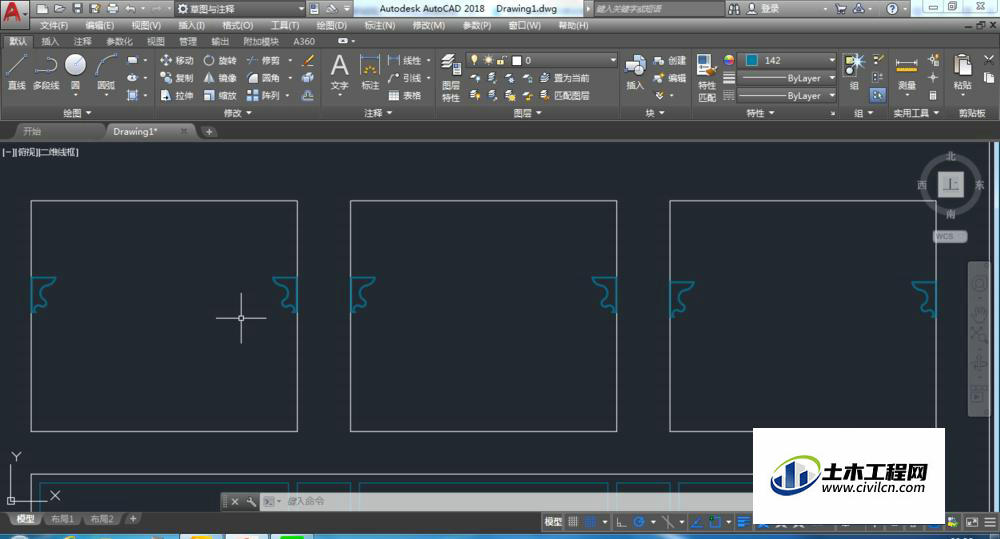Open the layer dropdown showing layer 0
The height and width of the screenshot is (539, 1000).
(x=541, y=60)
